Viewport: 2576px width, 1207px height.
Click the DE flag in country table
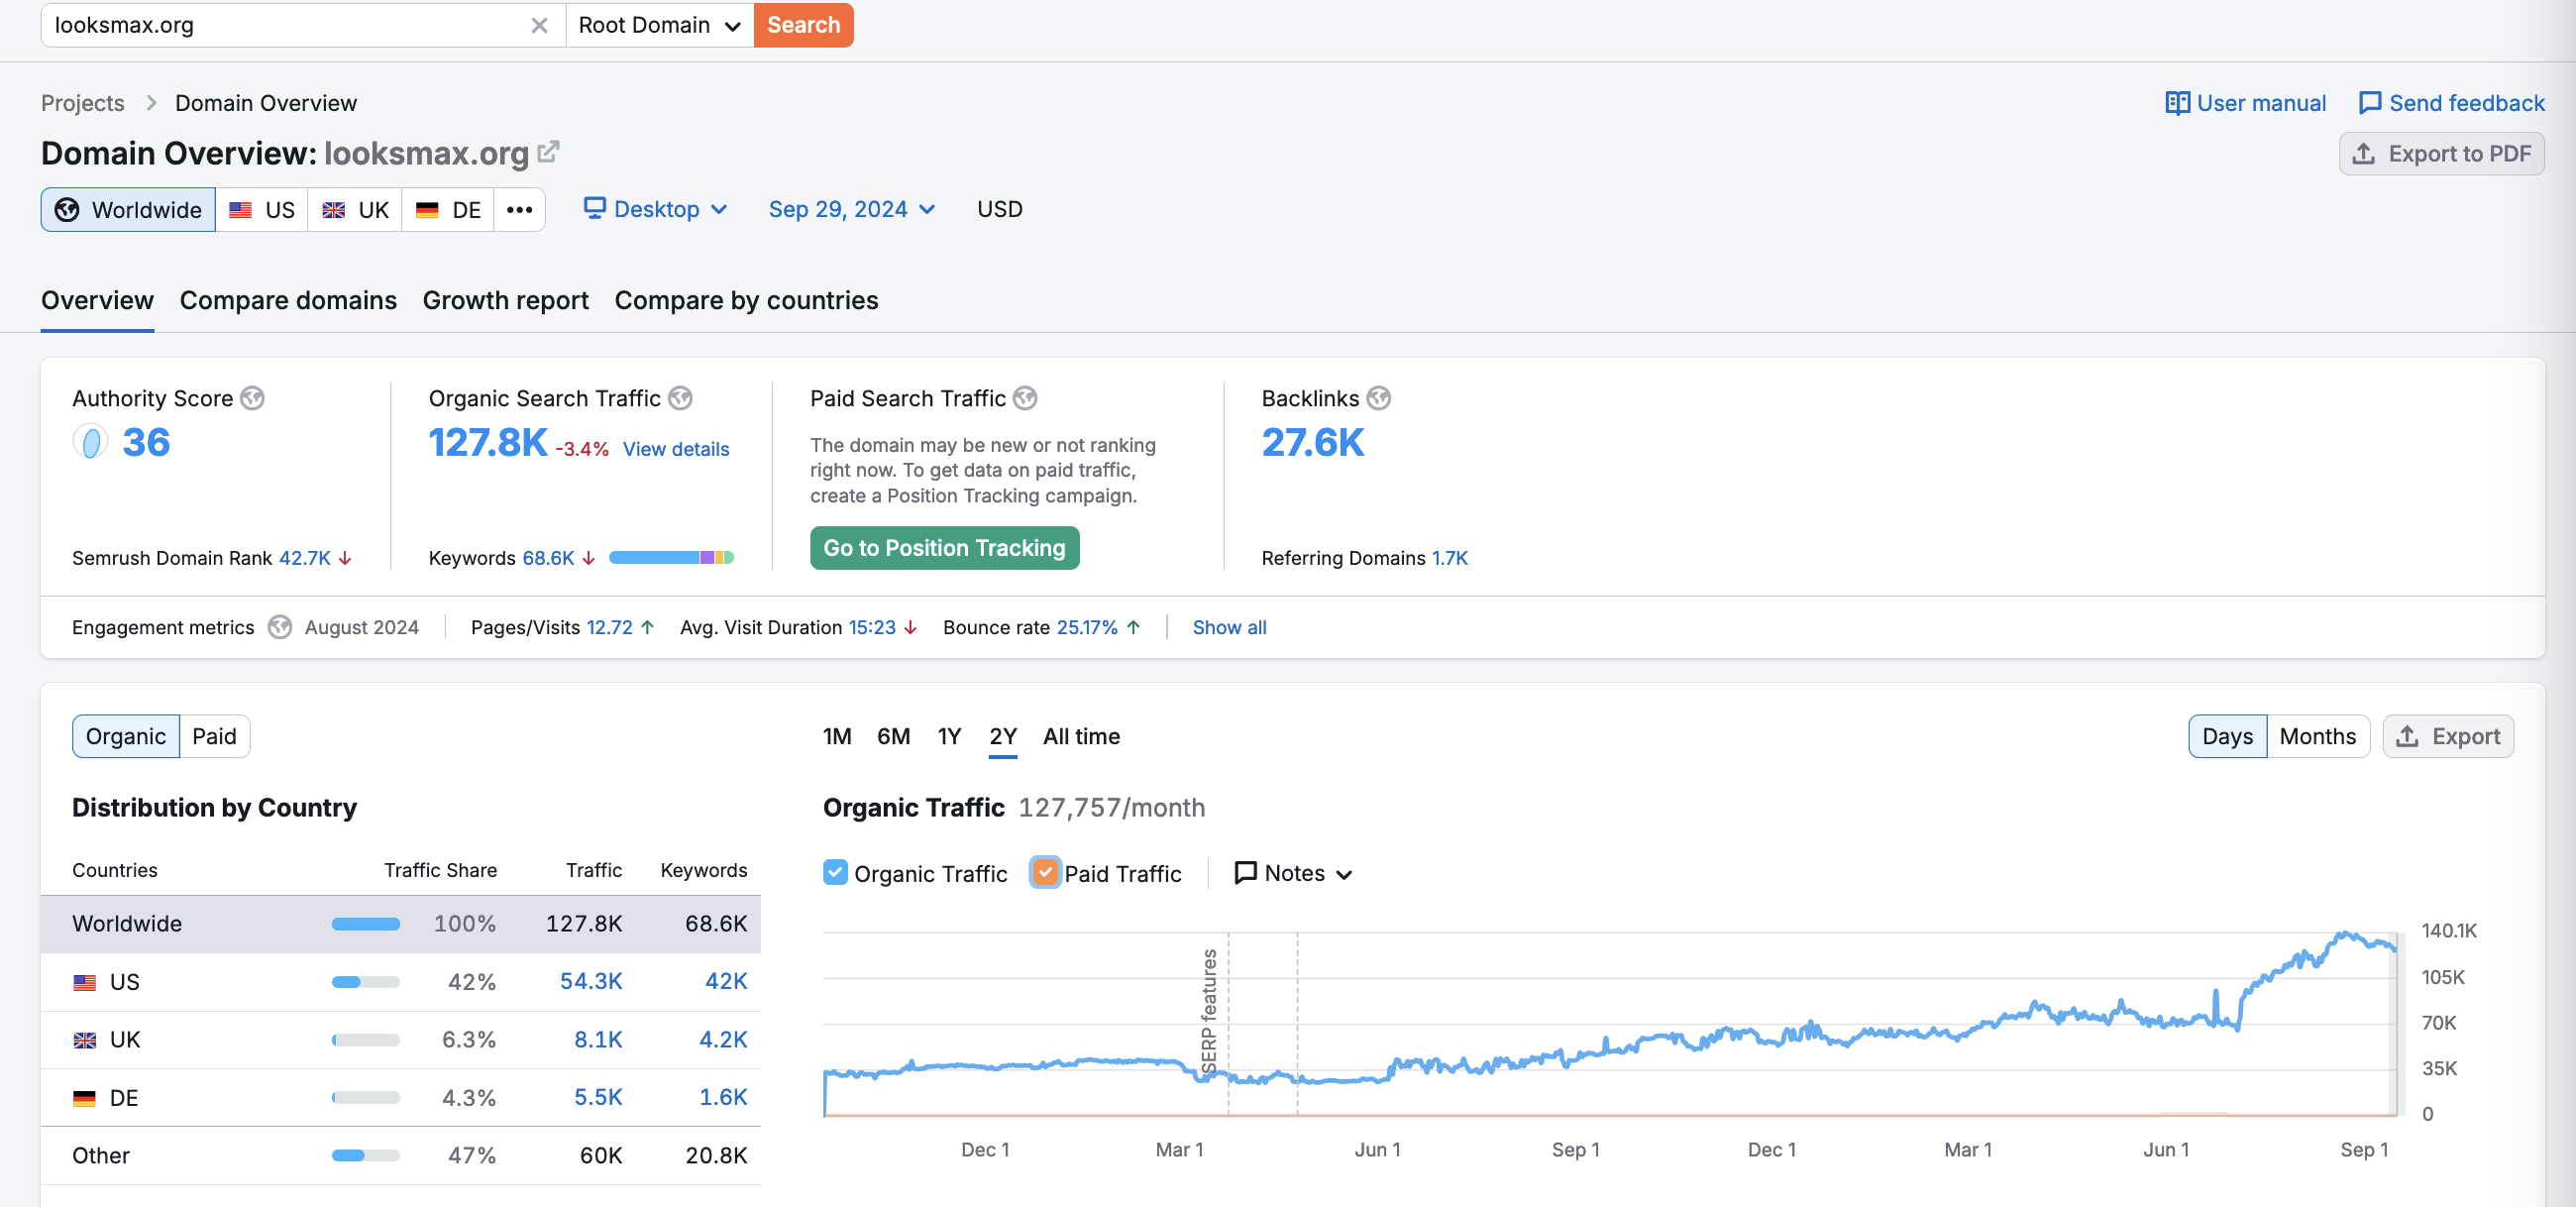point(85,1098)
